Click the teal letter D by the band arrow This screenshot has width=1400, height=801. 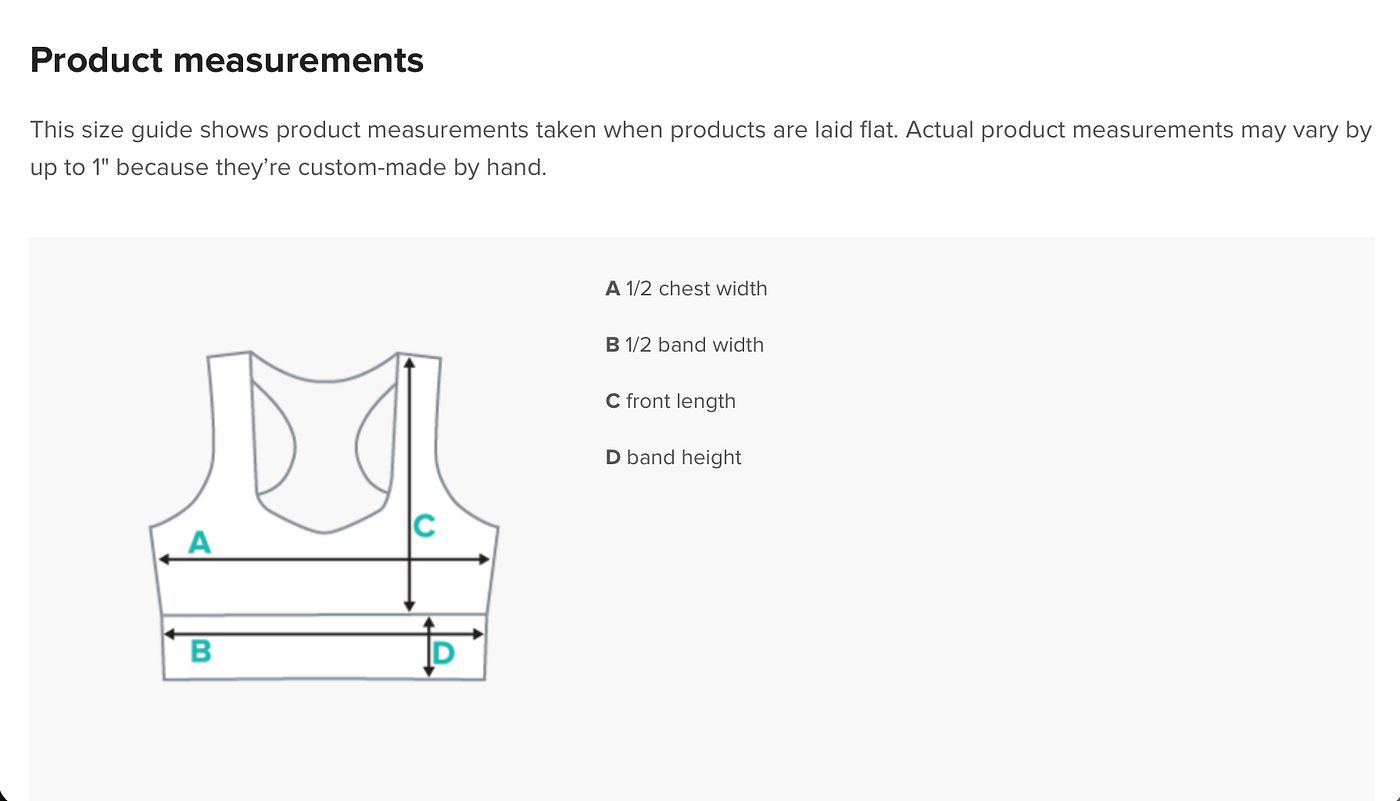tap(444, 654)
